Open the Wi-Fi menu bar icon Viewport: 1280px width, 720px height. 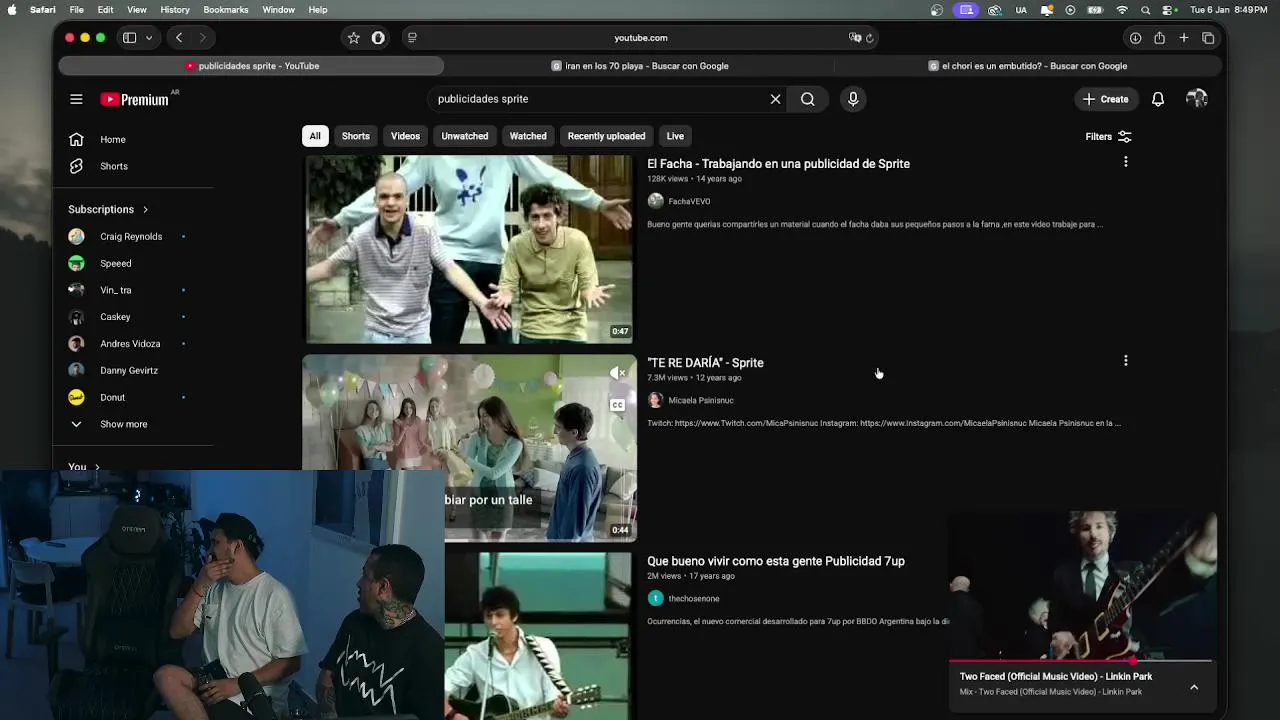[x=1122, y=10]
